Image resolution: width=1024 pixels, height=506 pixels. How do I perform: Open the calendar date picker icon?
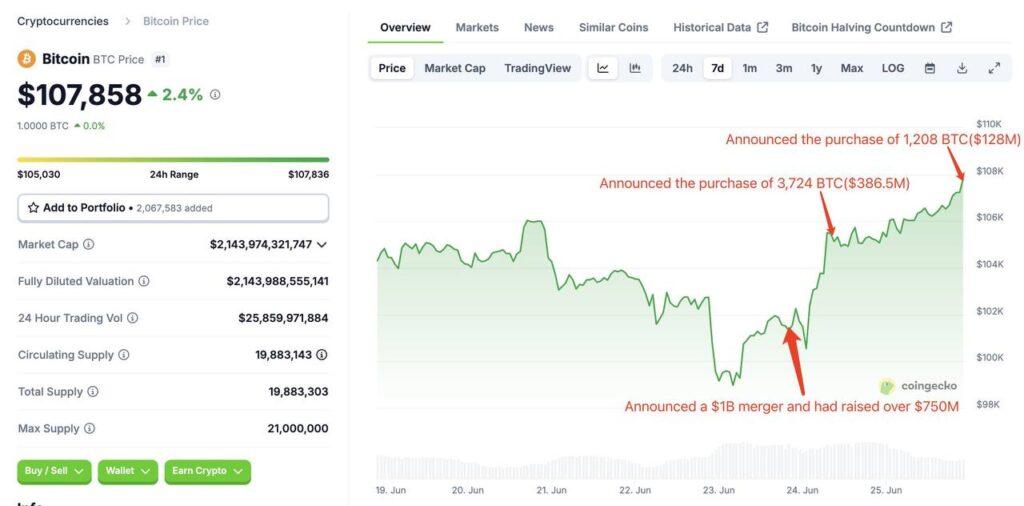click(930, 68)
